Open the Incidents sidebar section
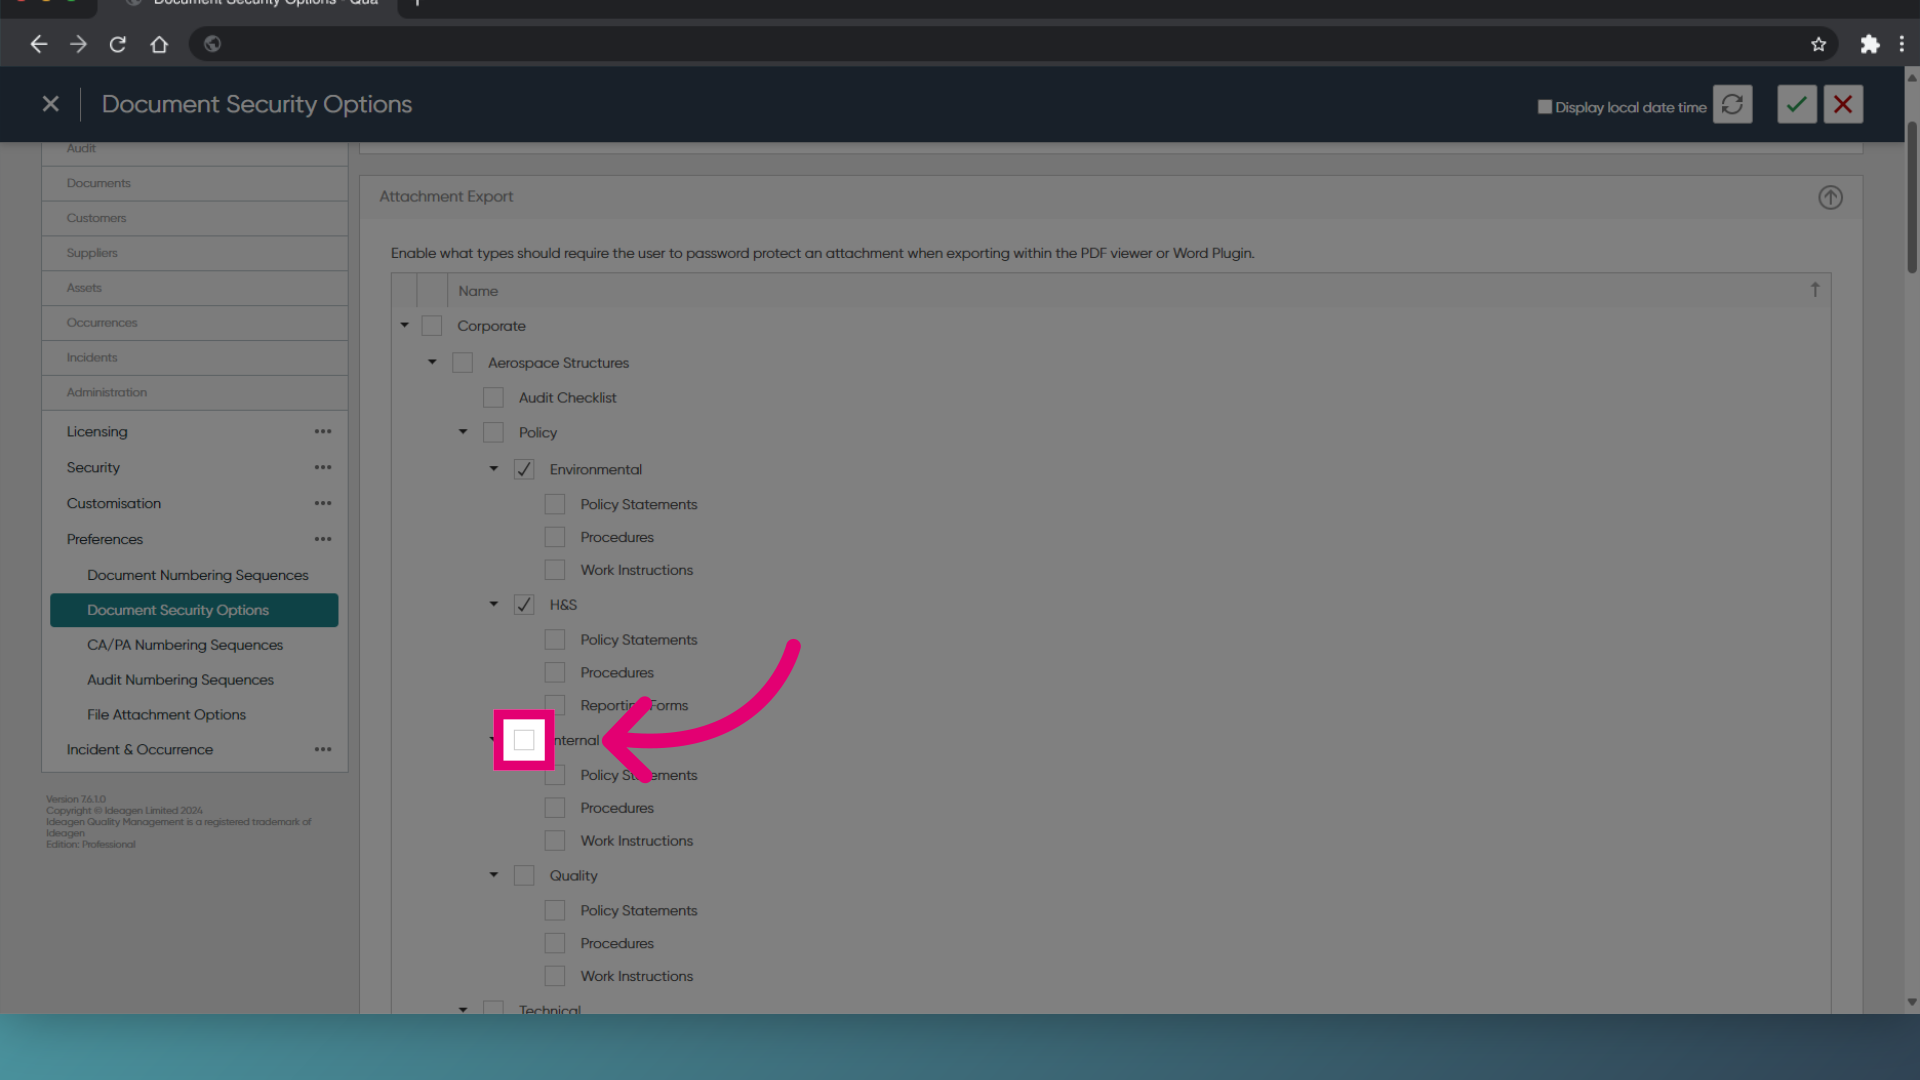 point(195,358)
